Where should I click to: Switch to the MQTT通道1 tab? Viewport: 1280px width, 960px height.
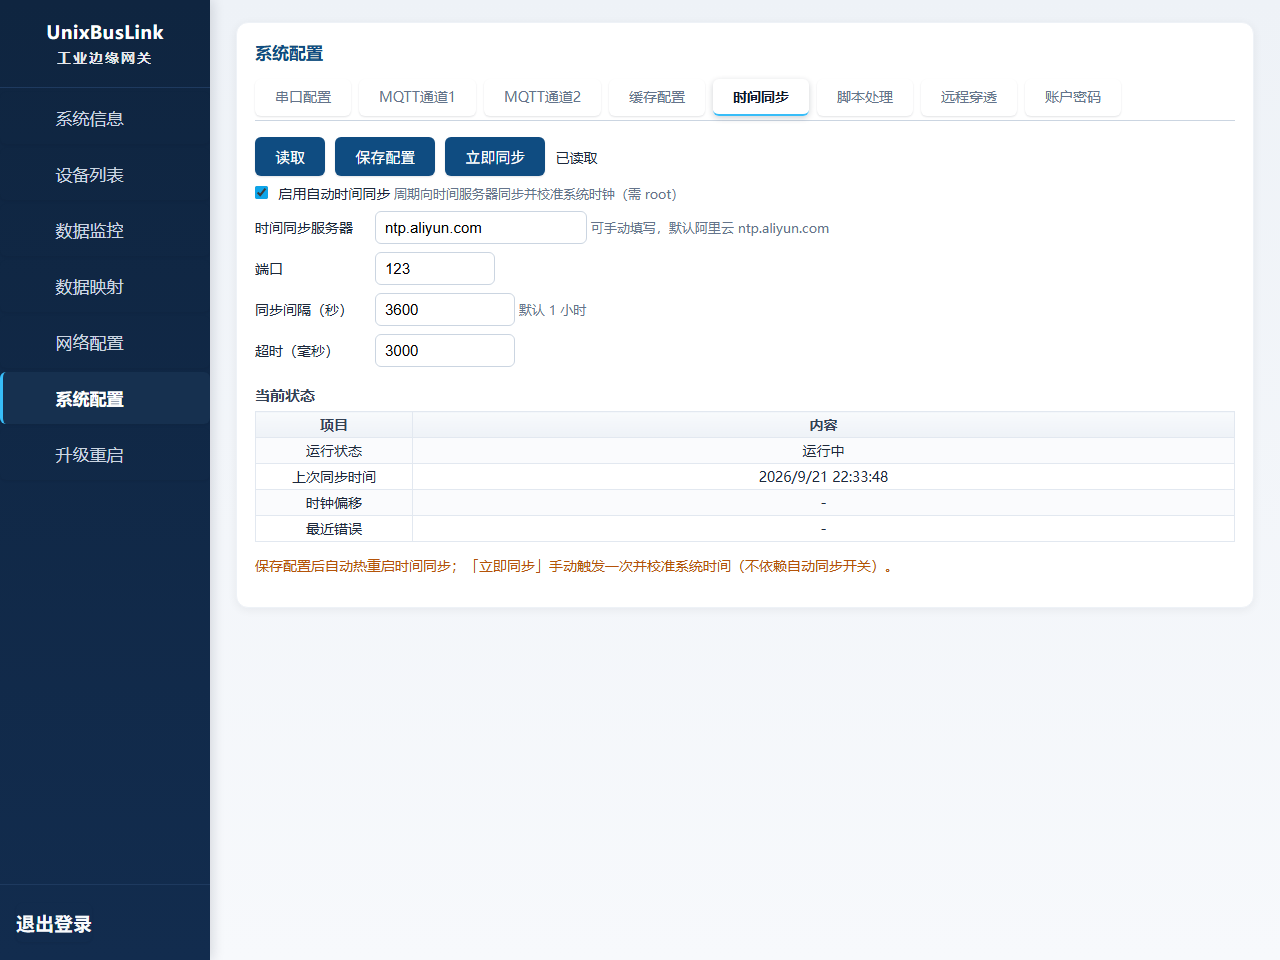click(417, 97)
